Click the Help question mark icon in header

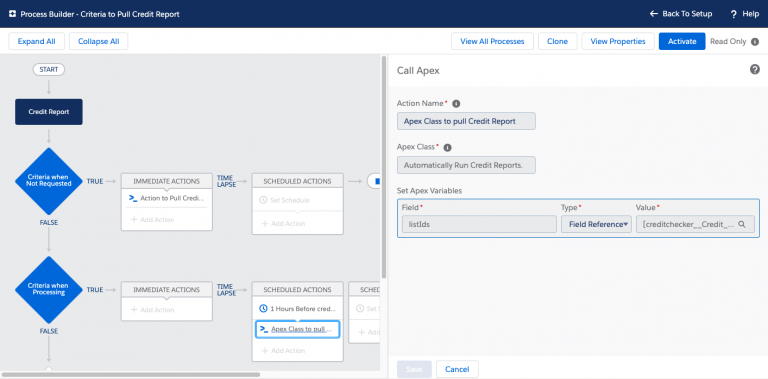tap(733, 14)
